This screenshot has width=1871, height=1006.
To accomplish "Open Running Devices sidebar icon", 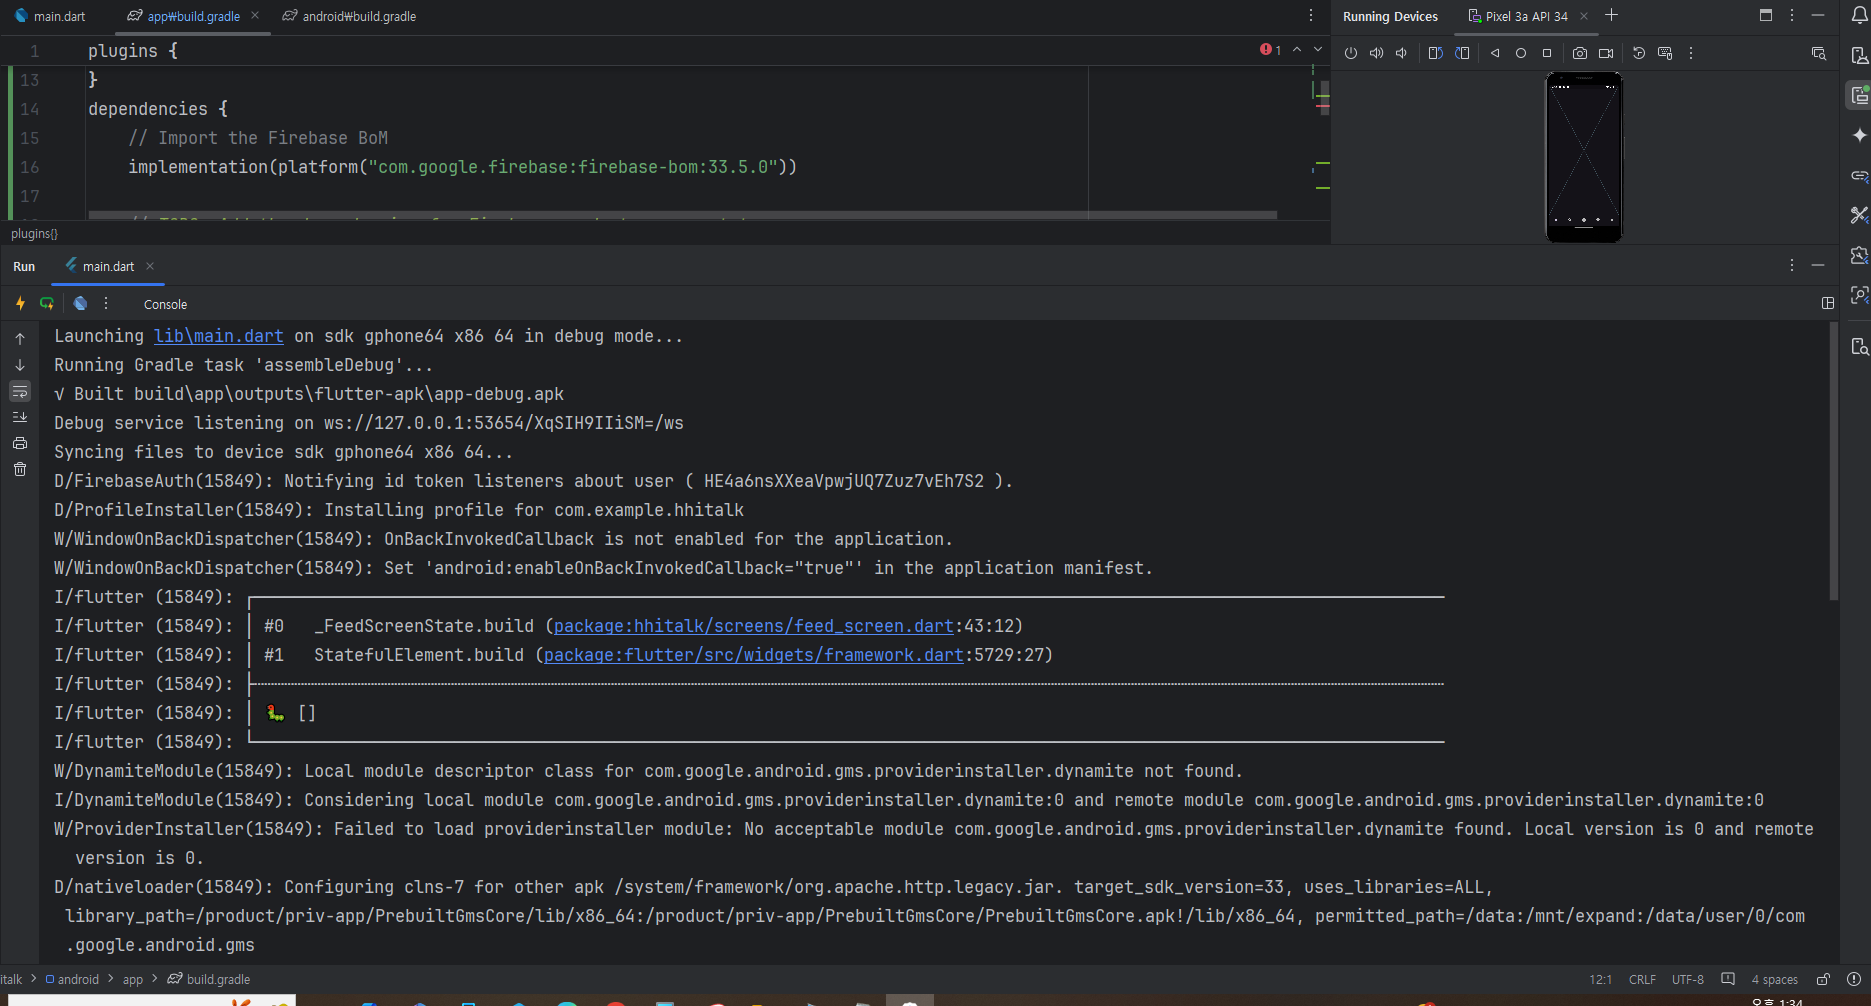I will click(x=1859, y=95).
